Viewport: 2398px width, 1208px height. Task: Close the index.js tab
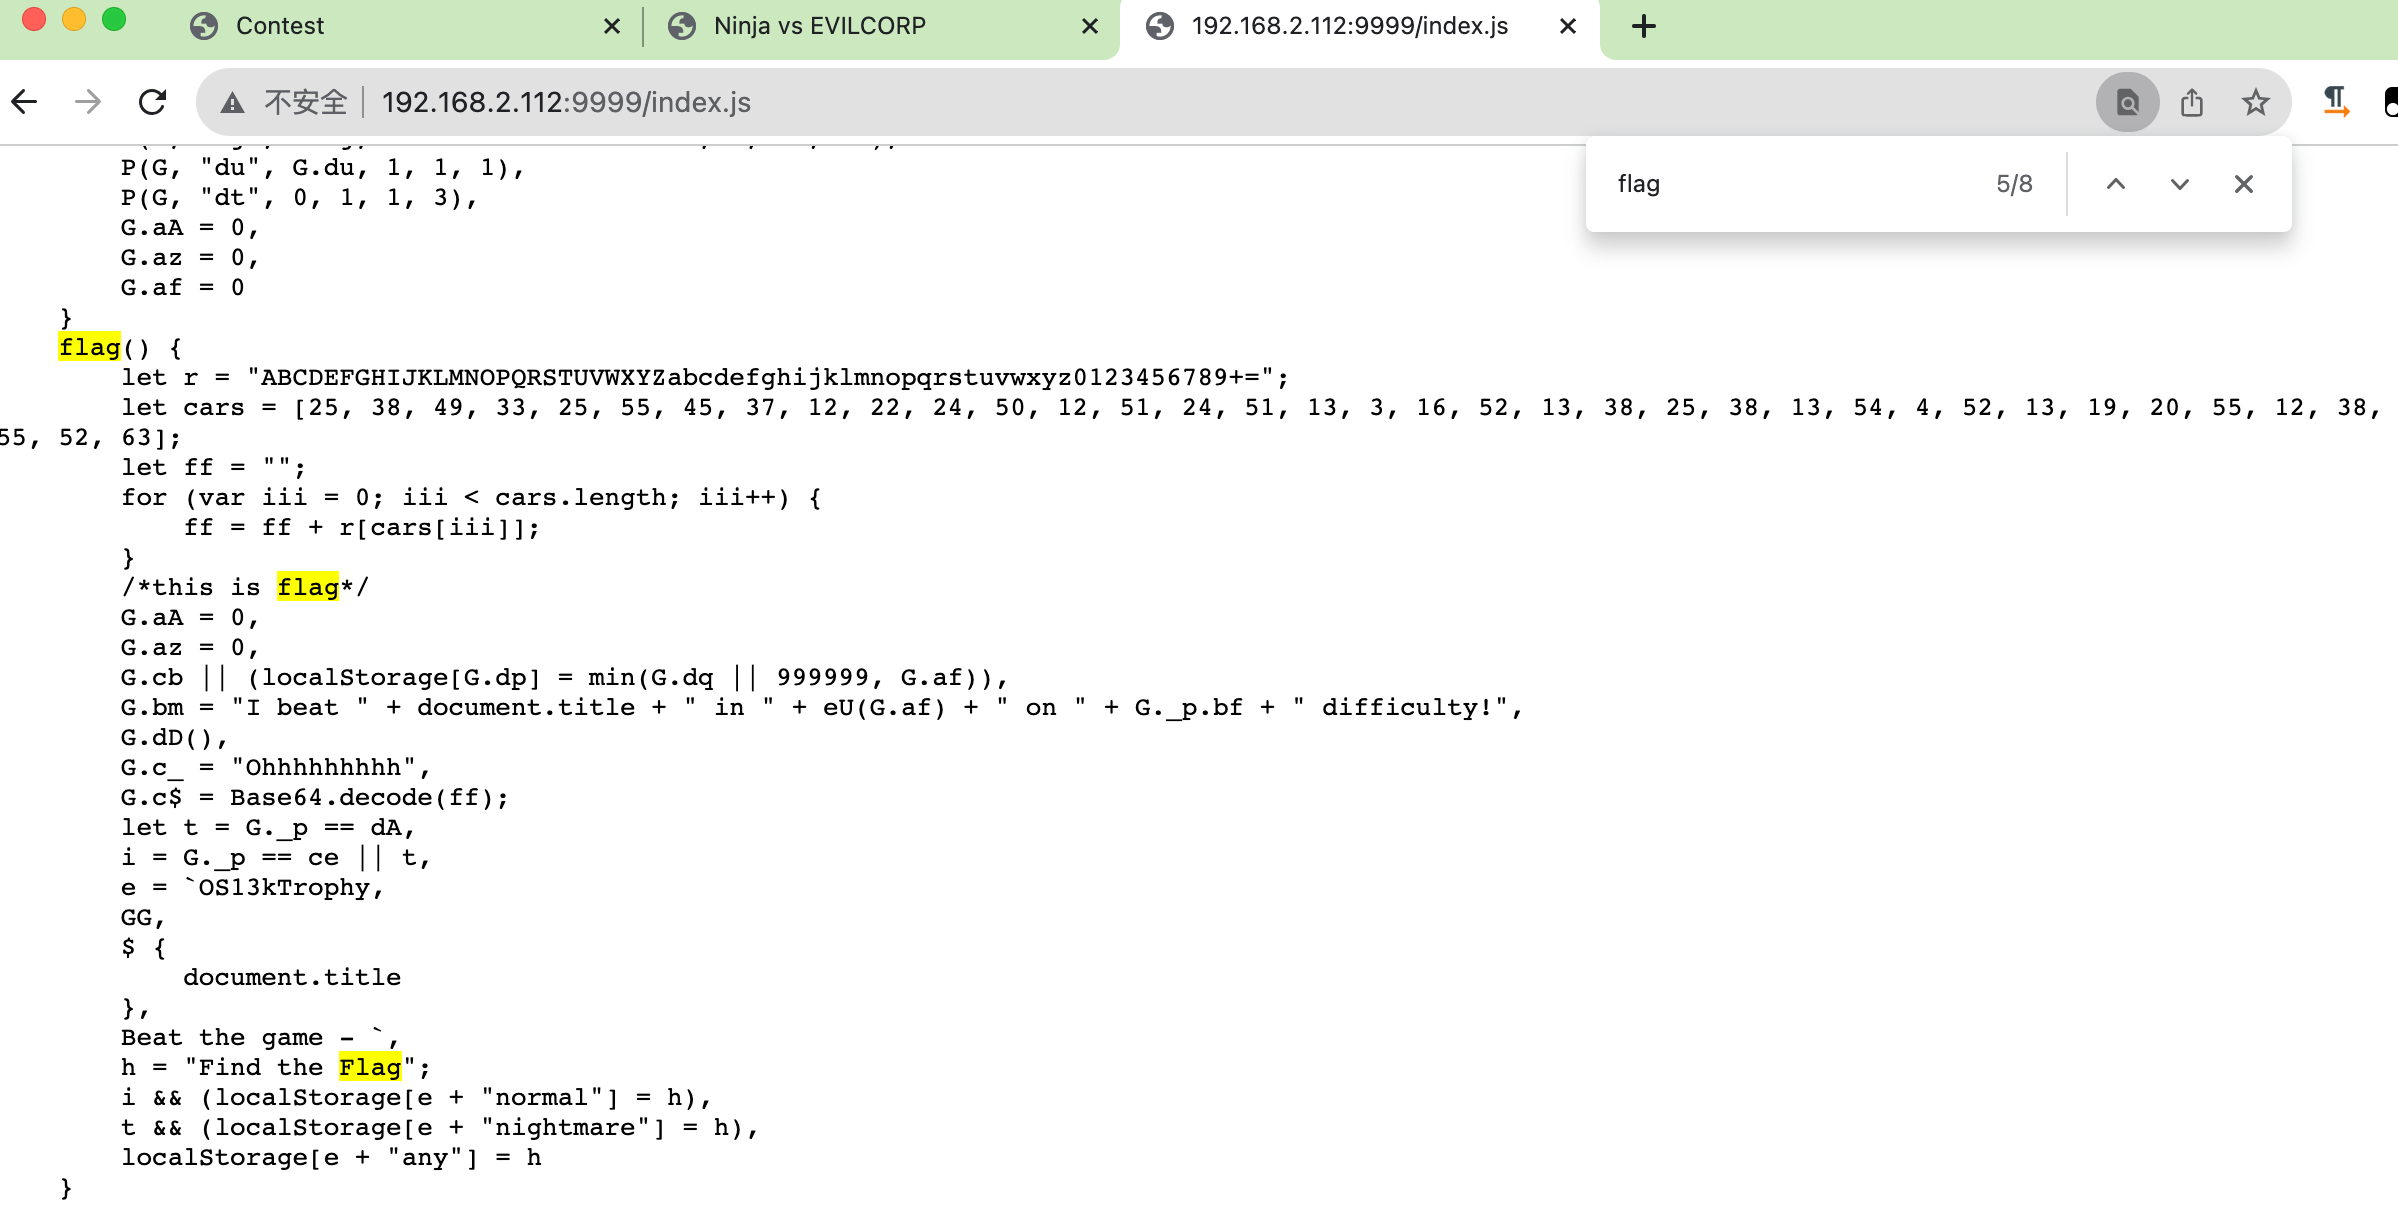(1568, 26)
